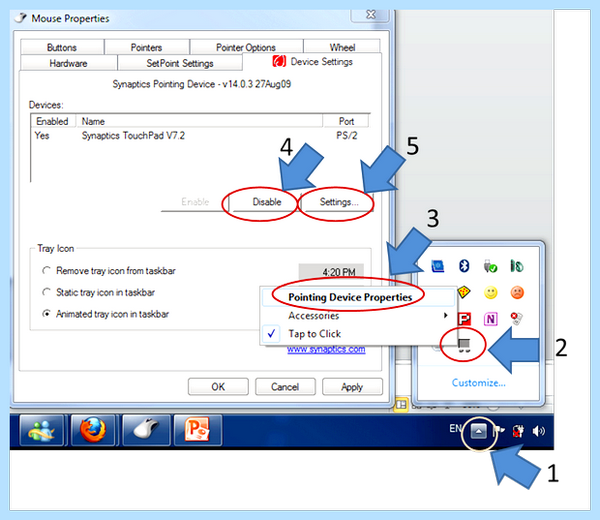Click the Action Center flag icon
This screenshot has height=520, width=600.
click(x=499, y=431)
